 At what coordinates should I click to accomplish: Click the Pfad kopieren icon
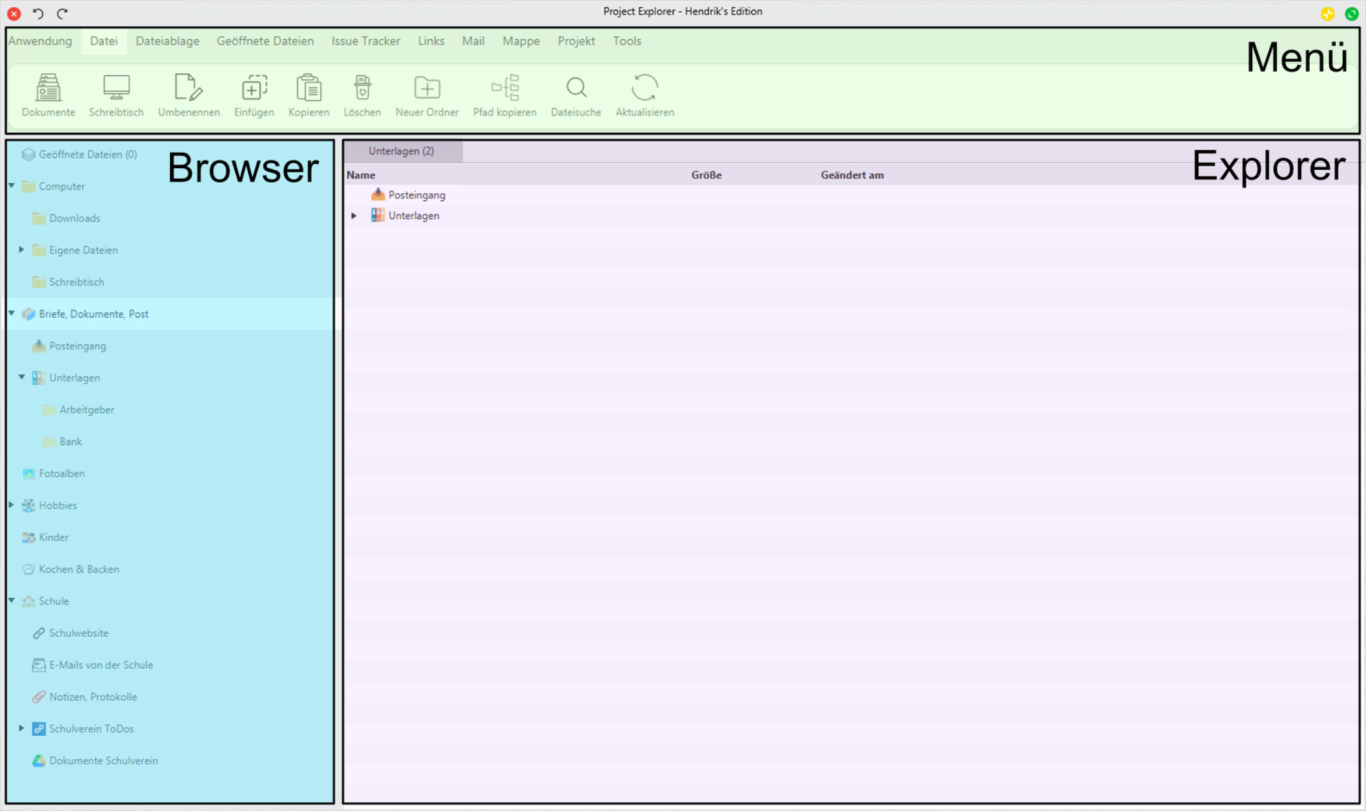[504, 95]
